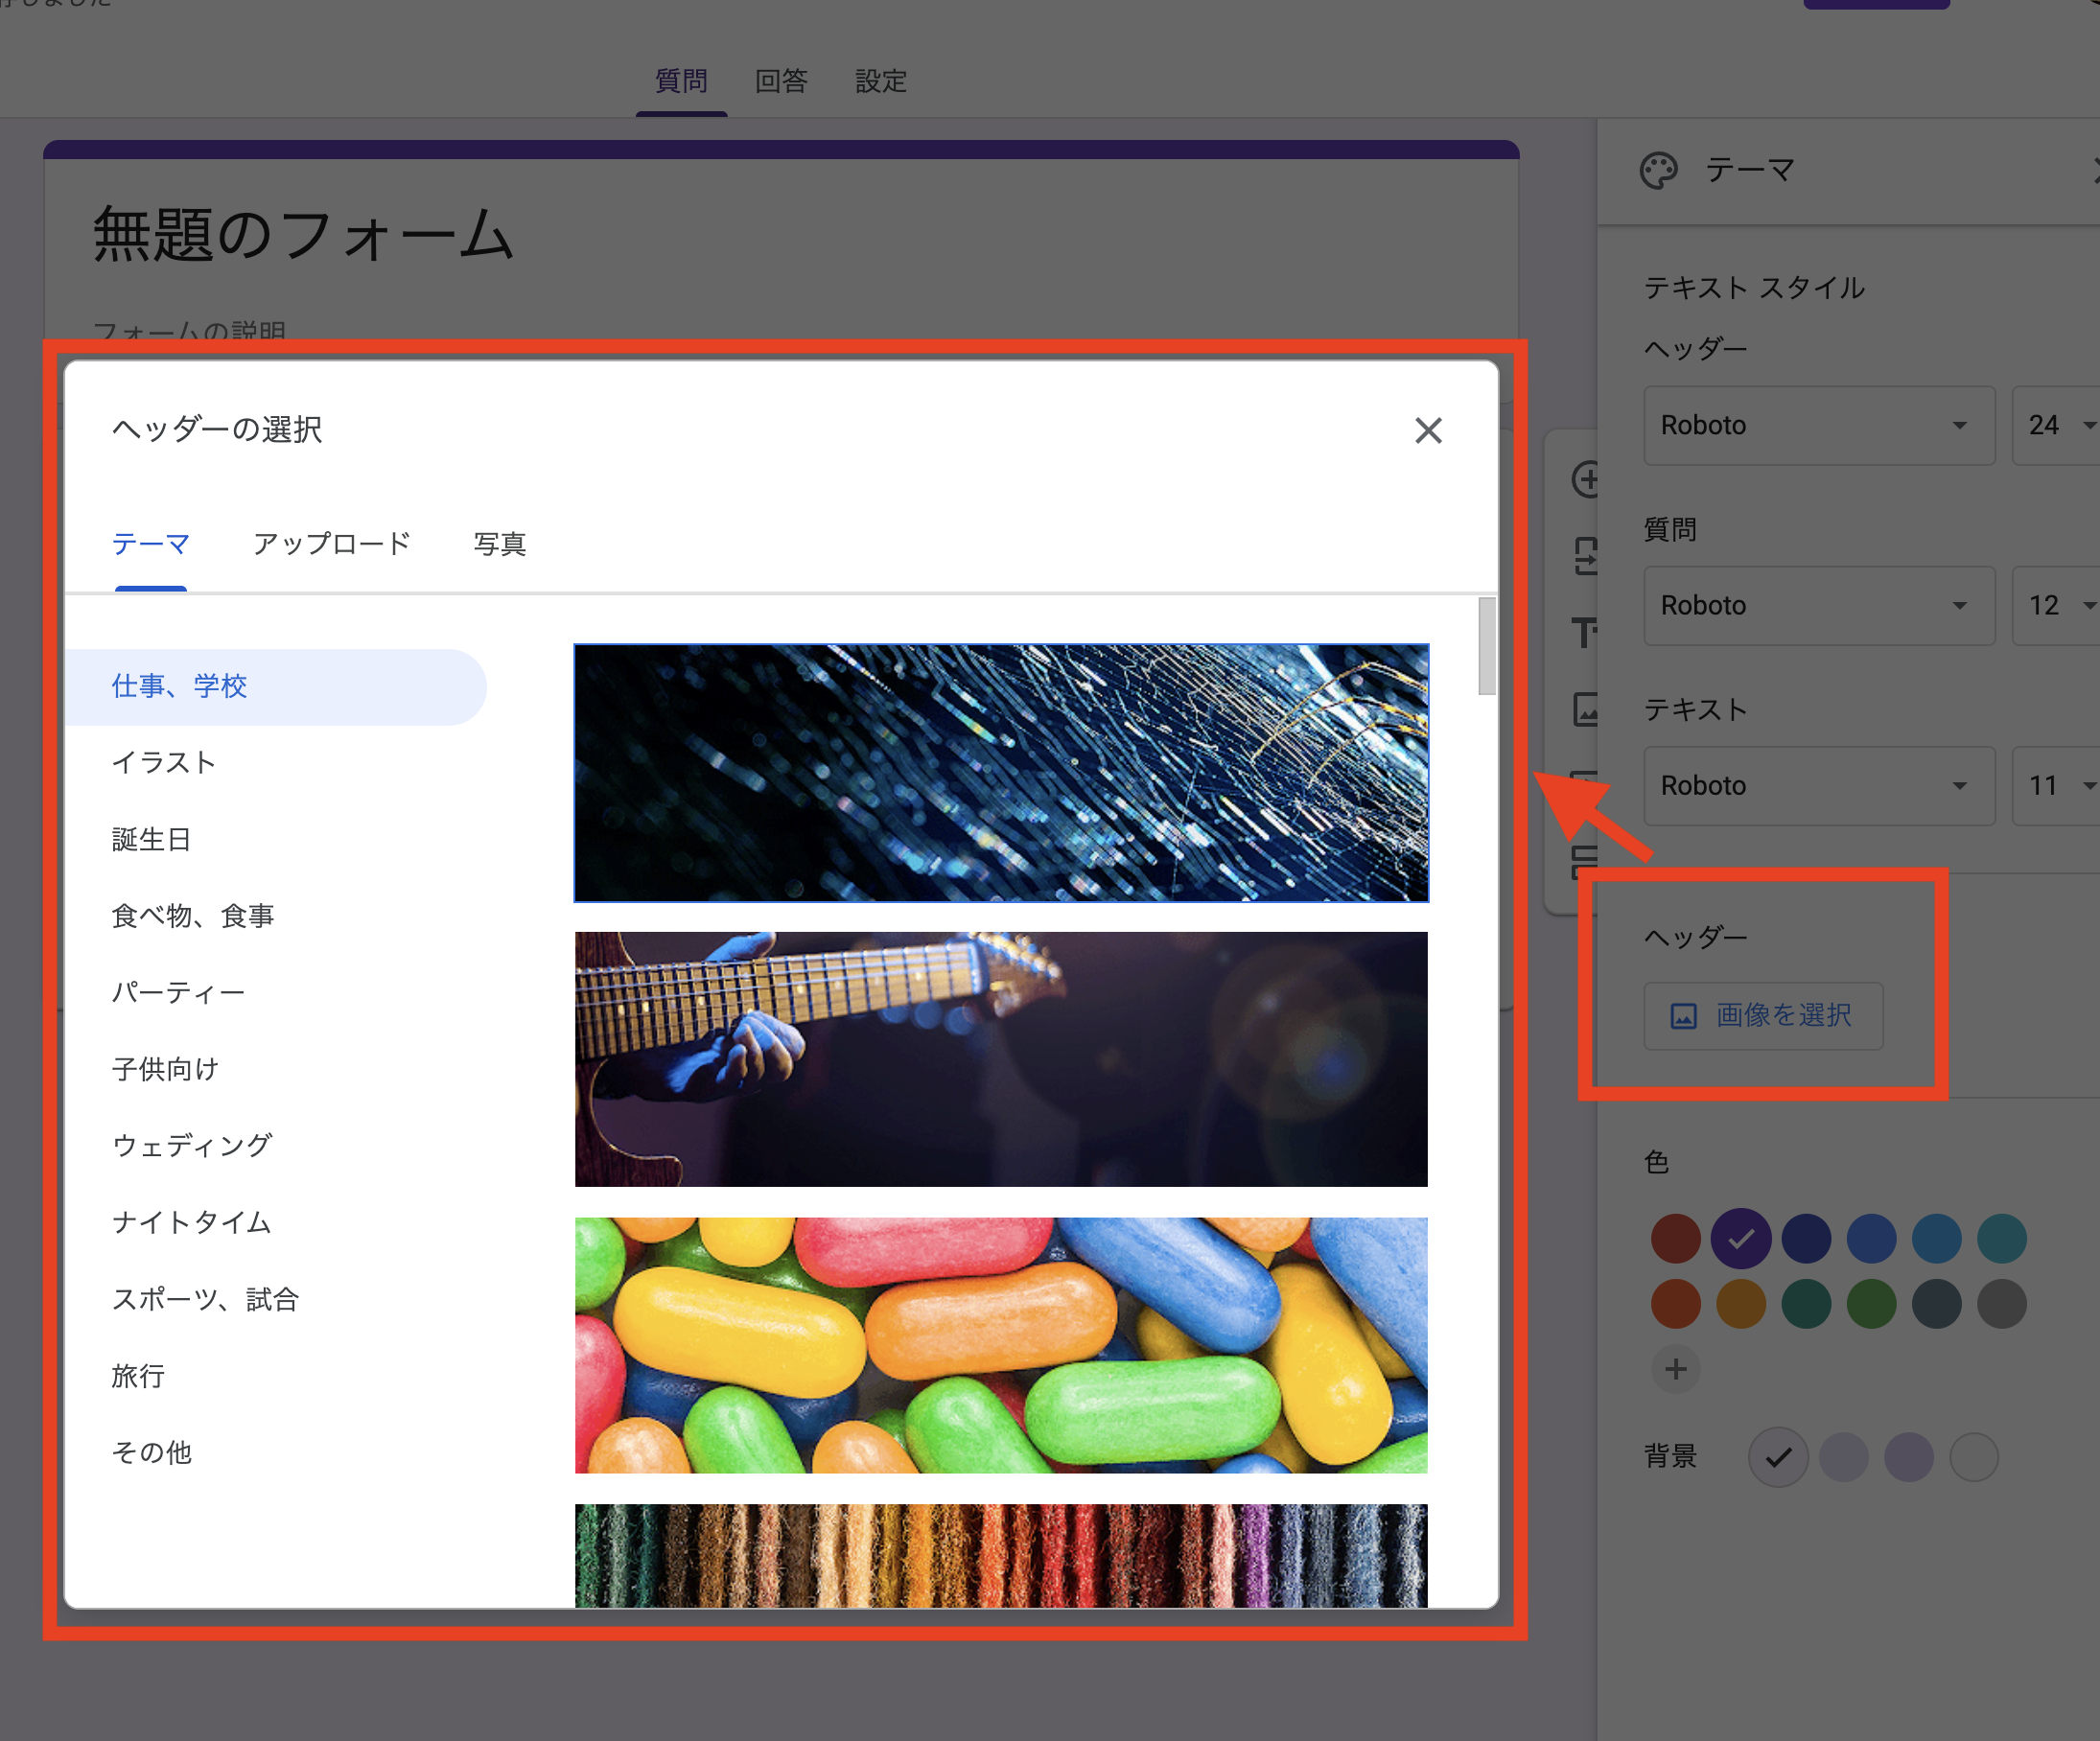Image resolution: width=2100 pixels, height=1741 pixels.
Task: Select the green theme color swatch
Action: click(1871, 1304)
